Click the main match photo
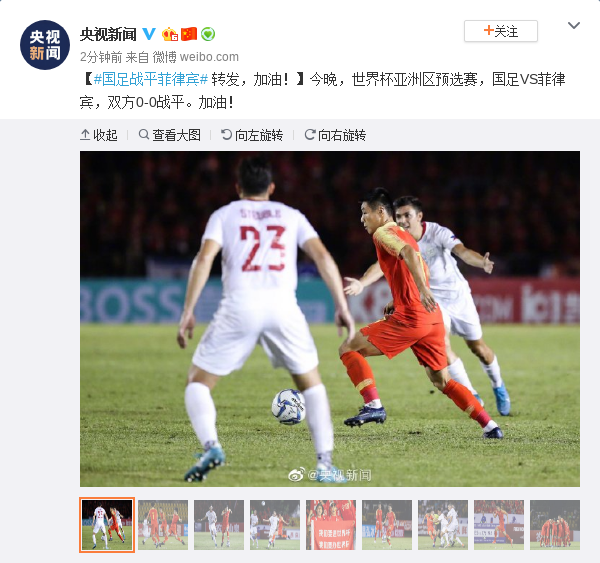Viewport: 600px width, 563px height. pos(330,319)
